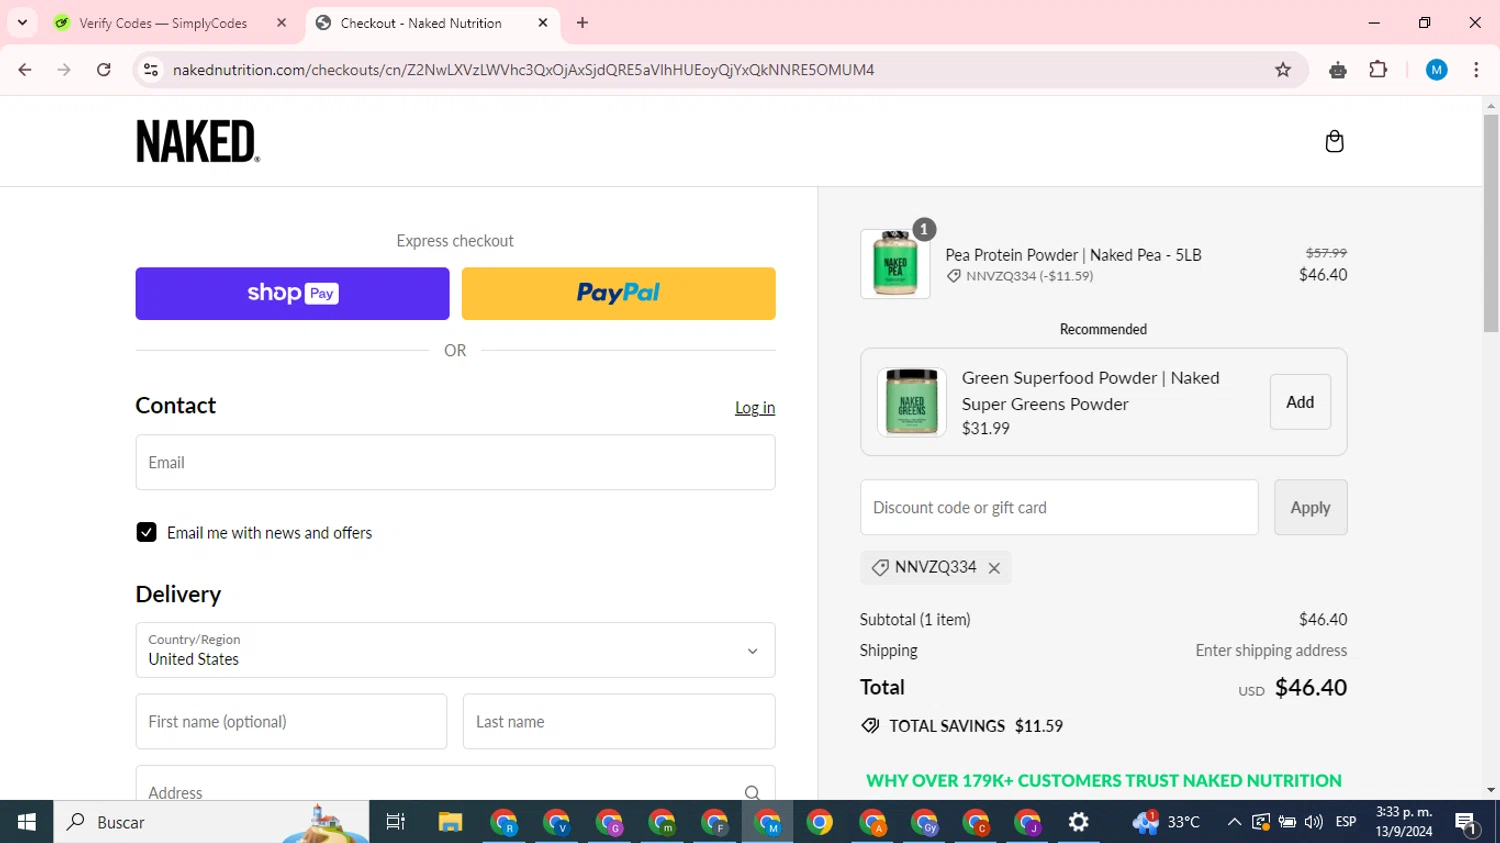
Task: Click the Windows search box Buscar
Action: coord(211,822)
